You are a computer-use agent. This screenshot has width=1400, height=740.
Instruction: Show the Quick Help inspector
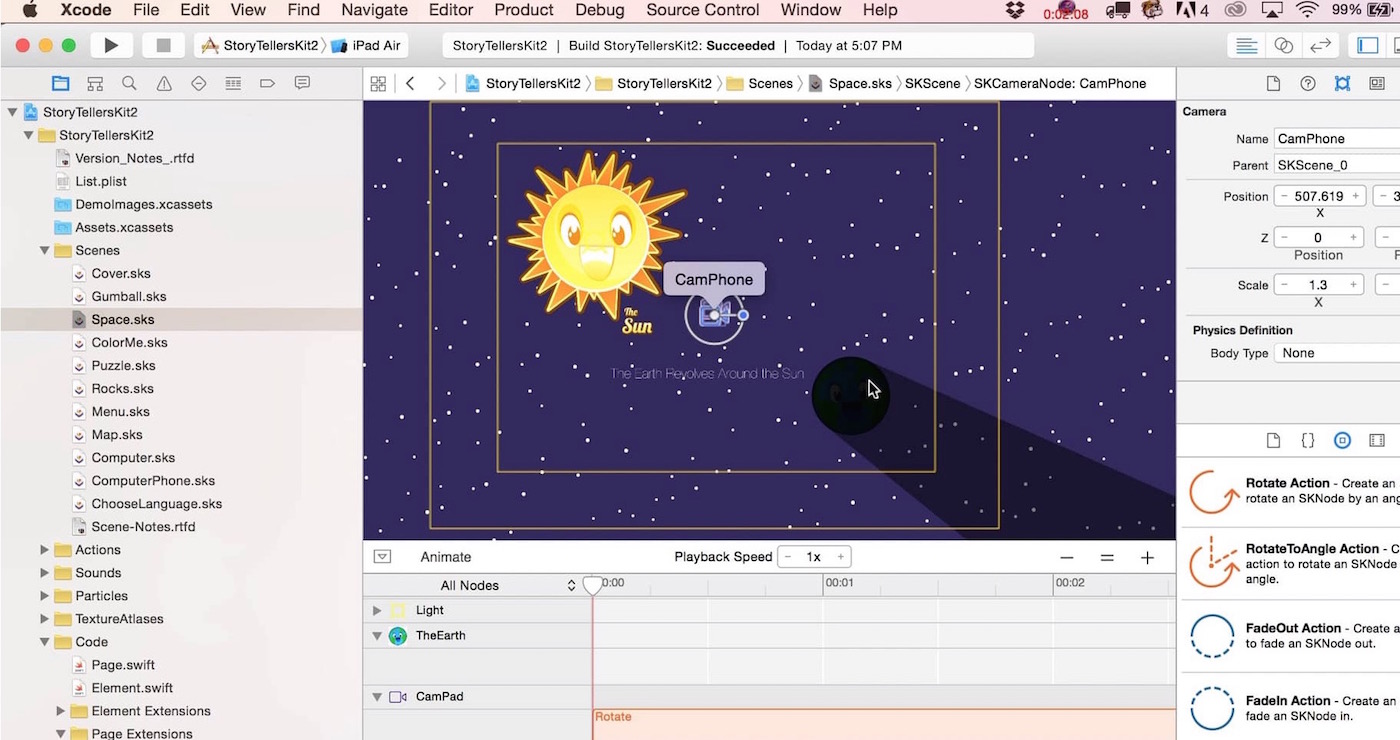[x=1307, y=83]
